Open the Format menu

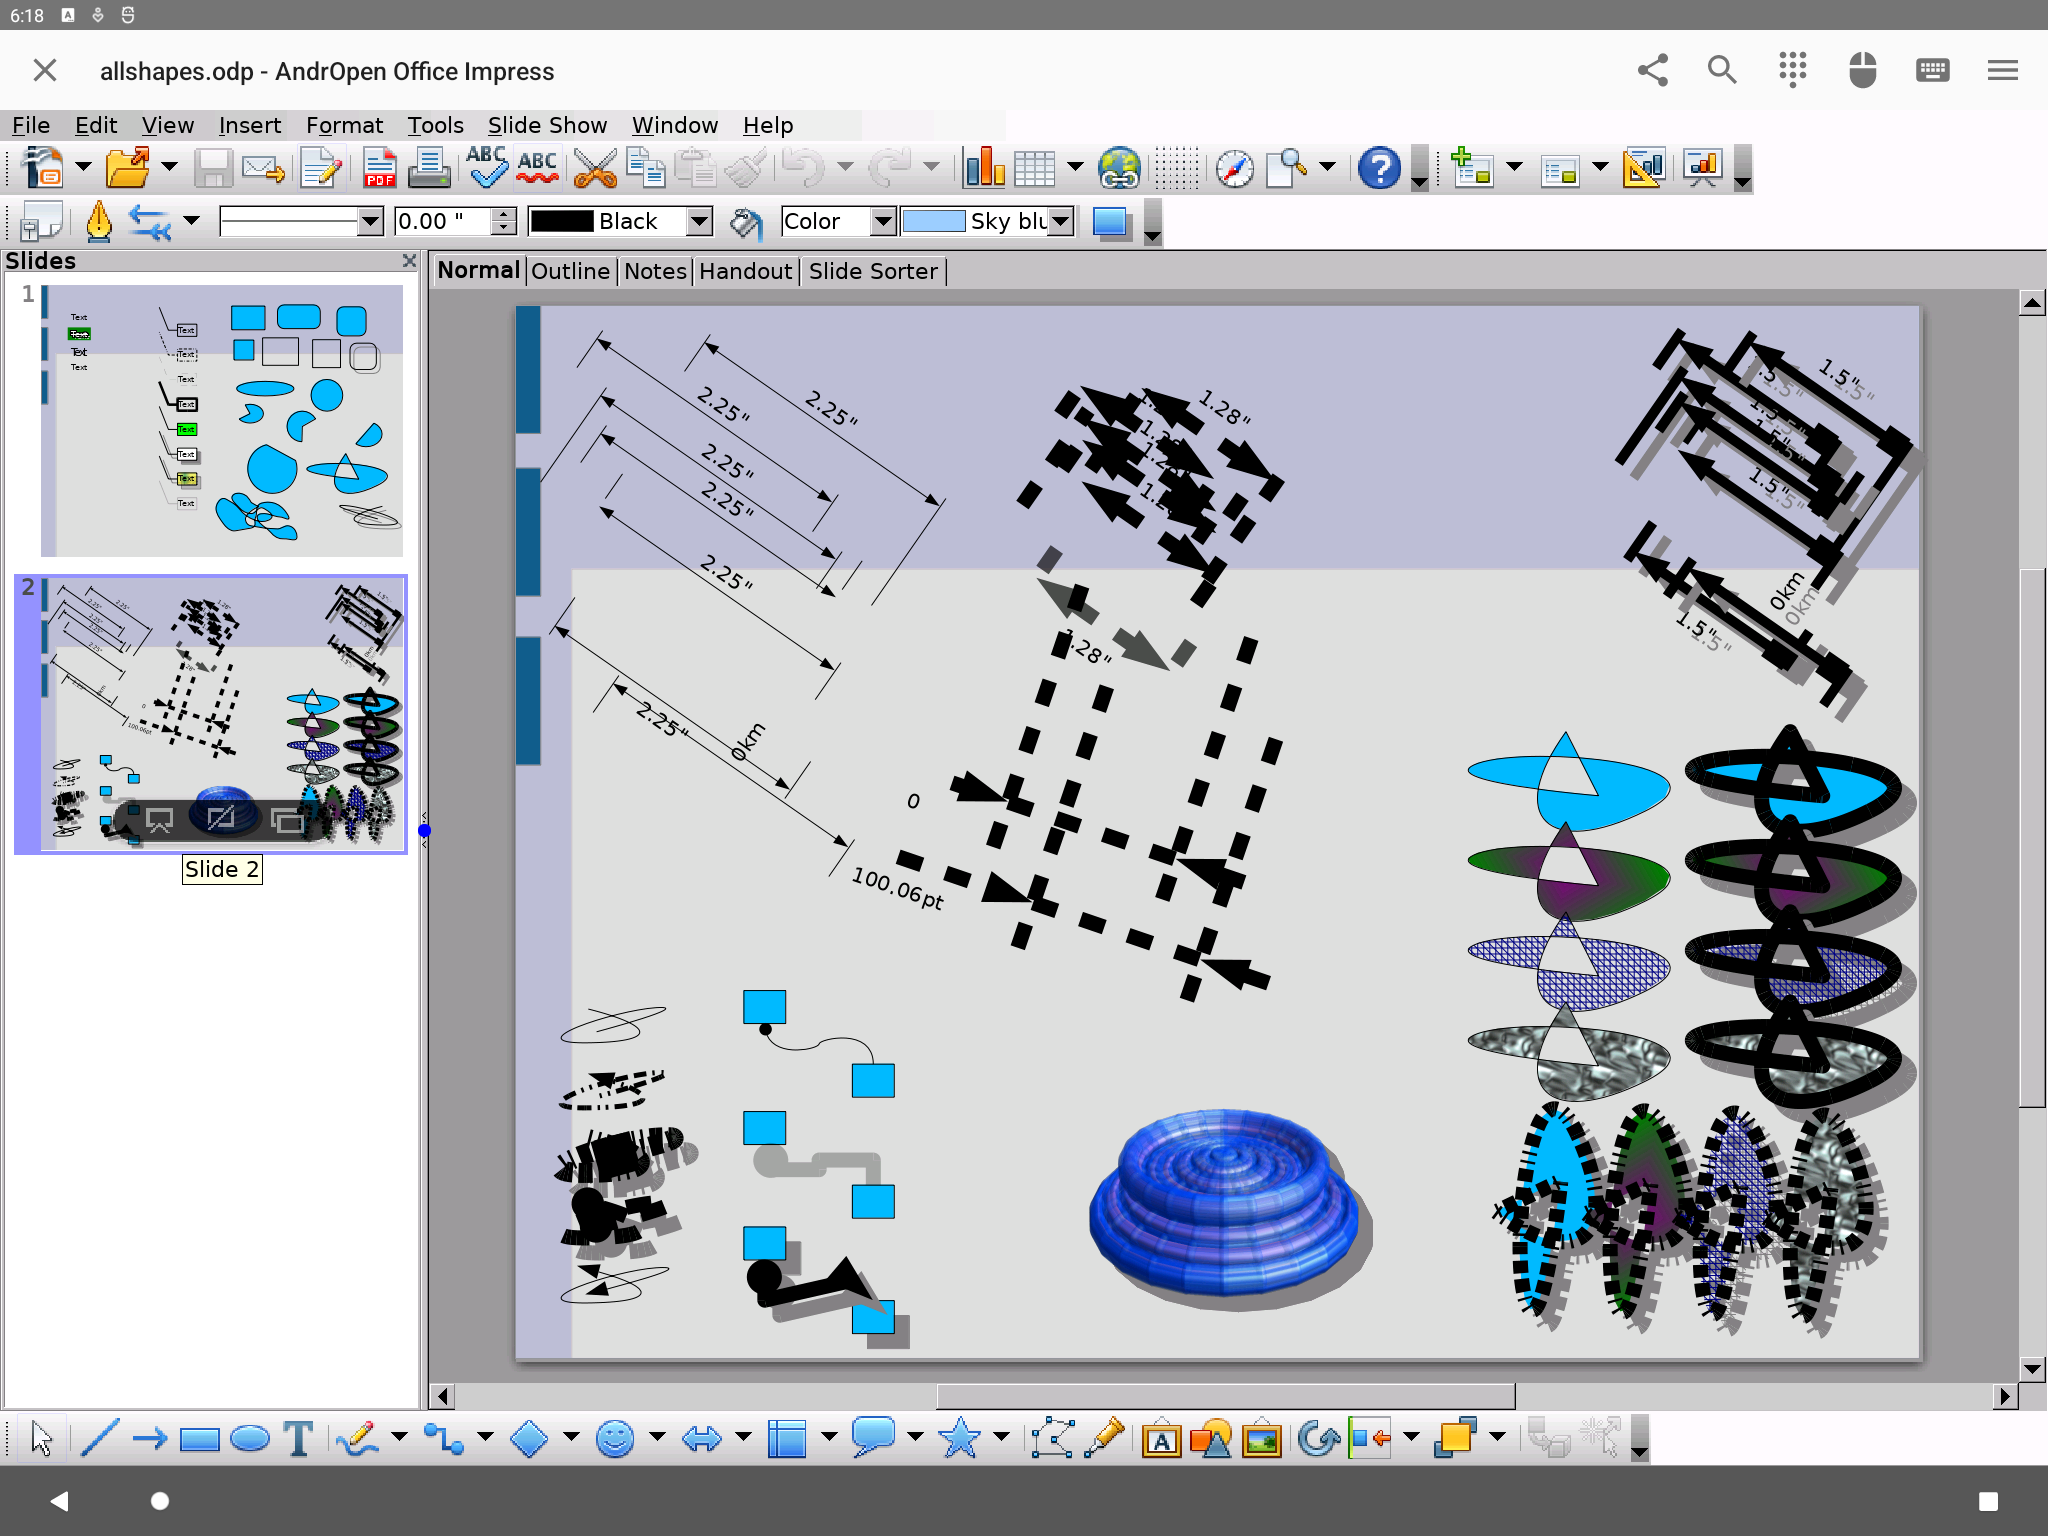pyautogui.click(x=344, y=125)
